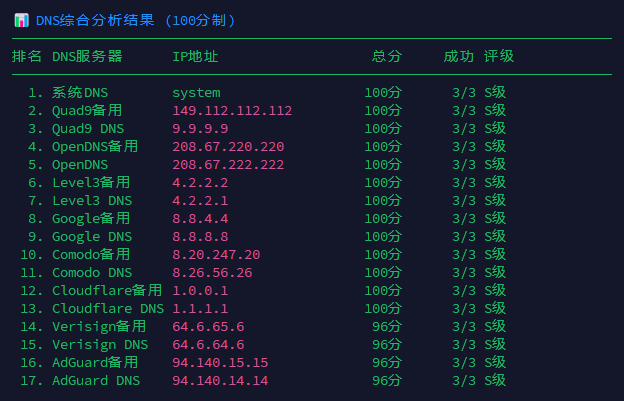The image size is (624, 401).
Task: Click the column header "DNS服务器"
Action: [87, 56]
